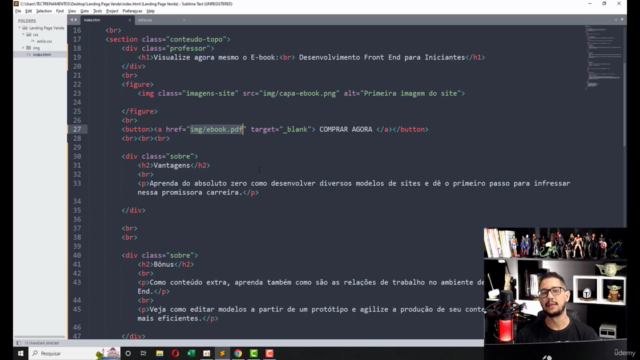Click line number 40 in gutter
This screenshot has width=640, height=360.
tap(77, 255)
